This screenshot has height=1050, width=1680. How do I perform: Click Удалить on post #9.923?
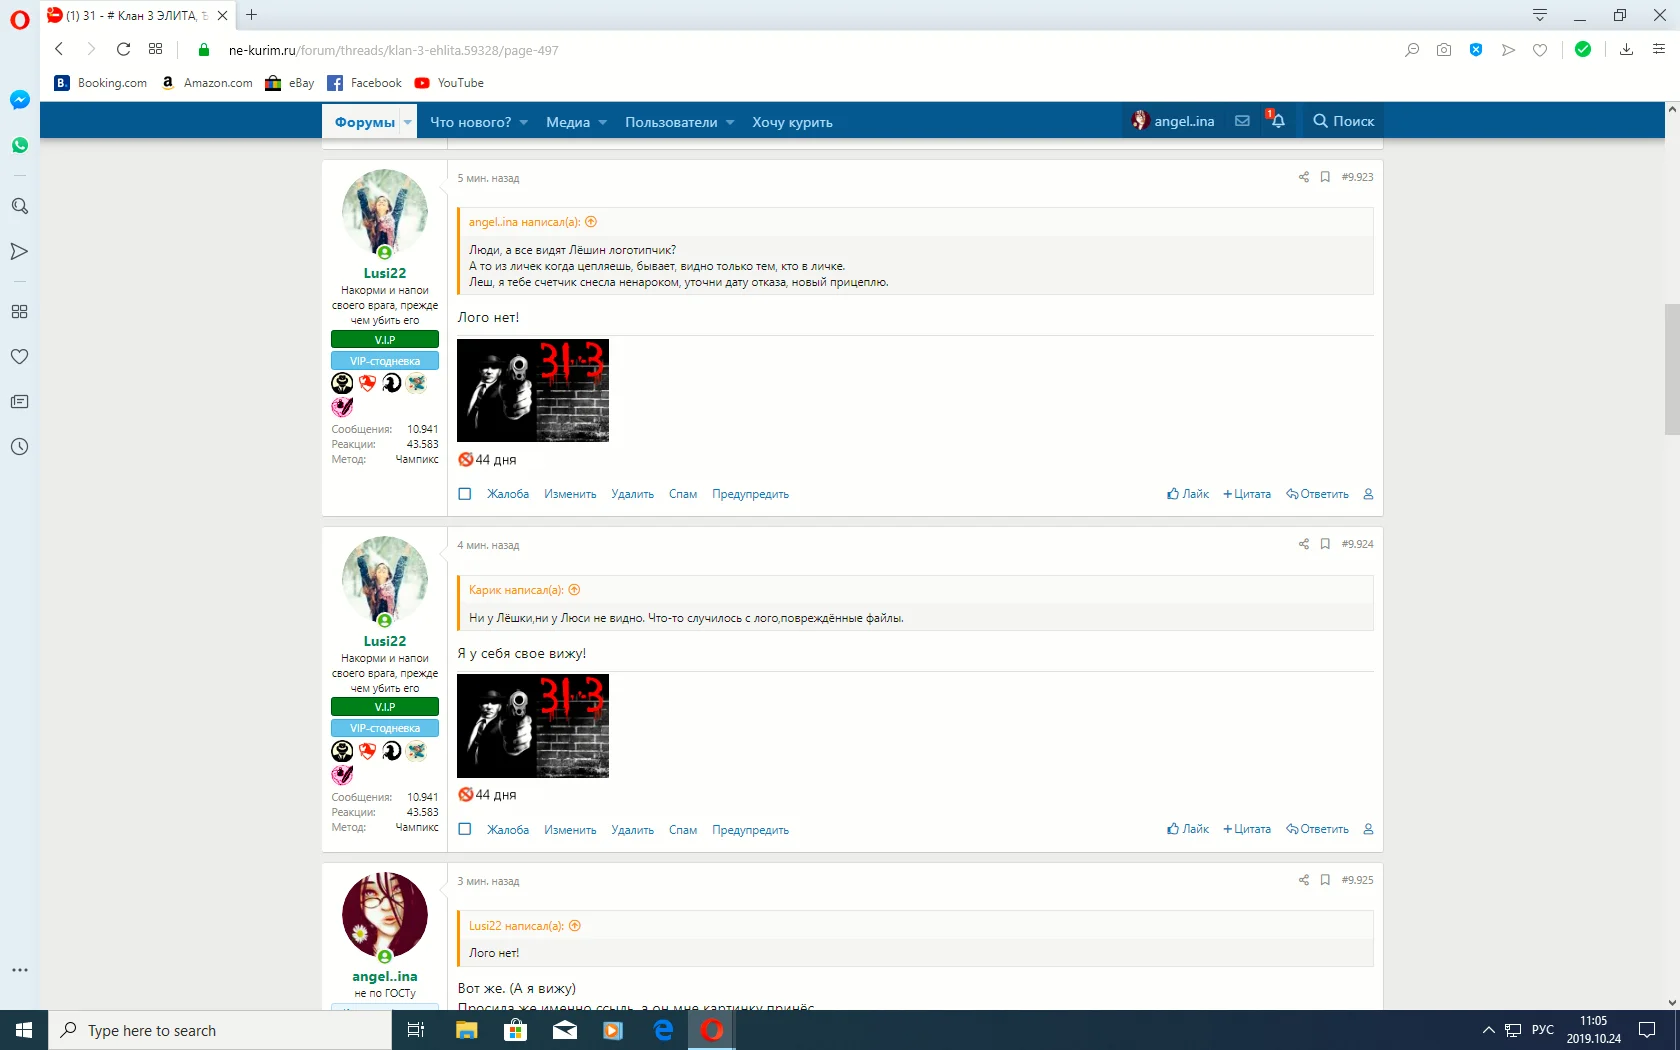(x=632, y=494)
